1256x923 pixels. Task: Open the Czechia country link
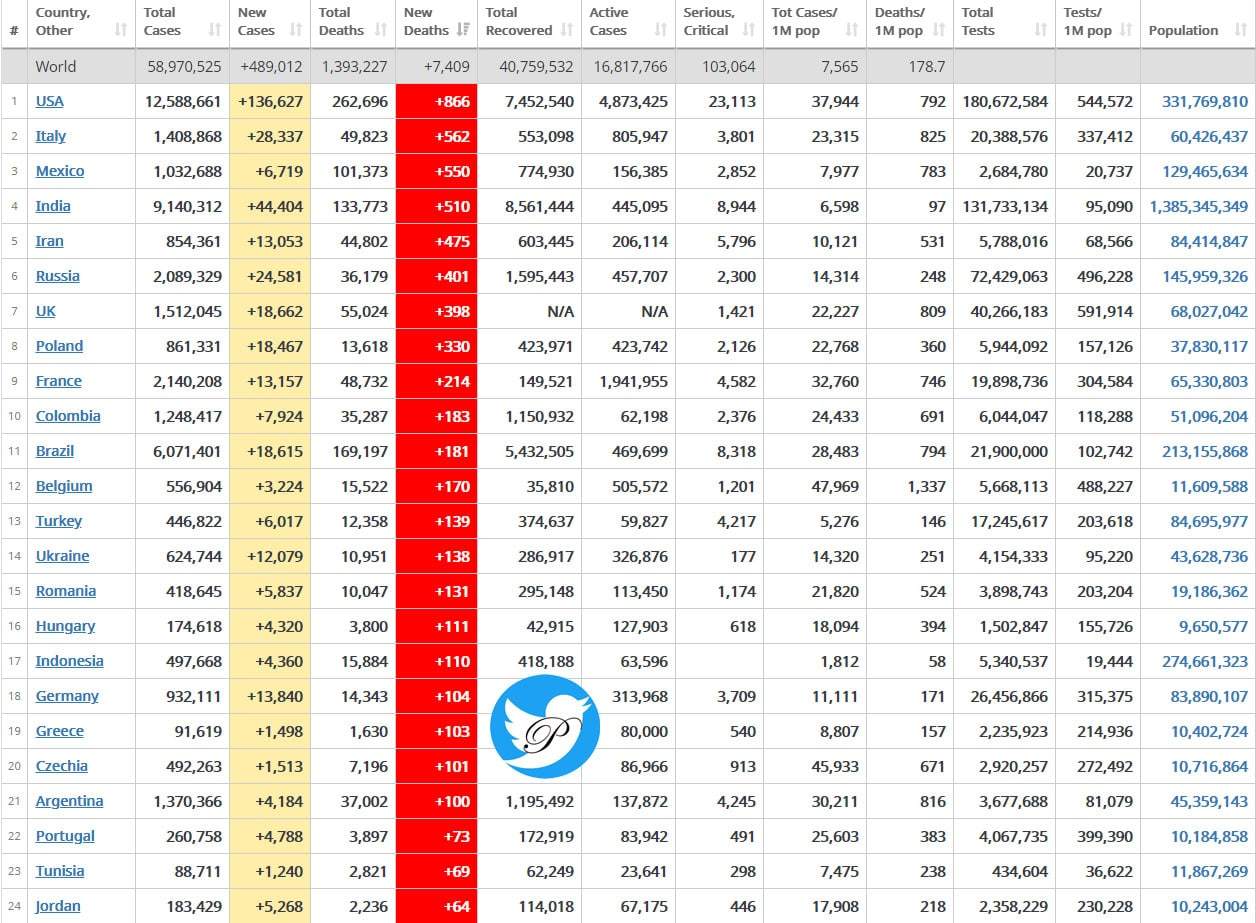62,766
